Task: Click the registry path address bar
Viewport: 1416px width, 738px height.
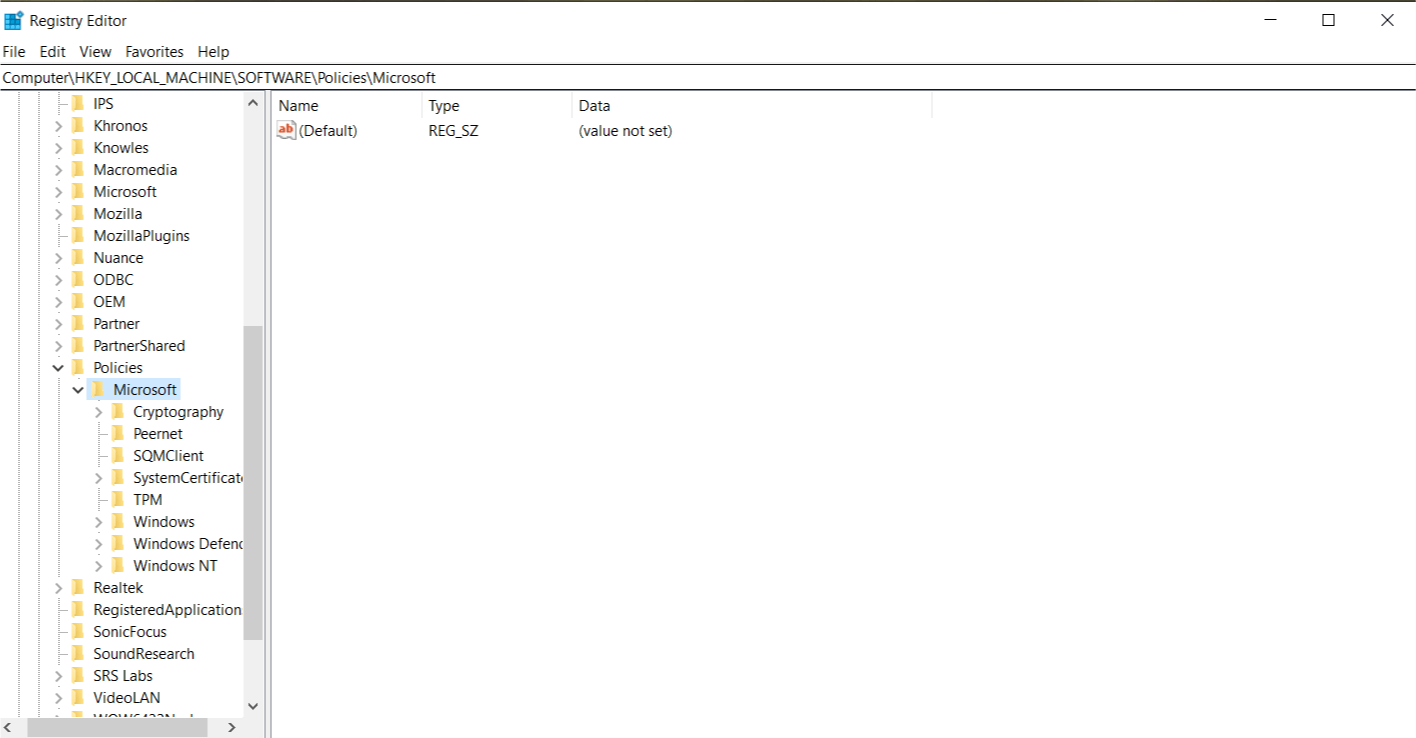Action: click(x=700, y=78)
